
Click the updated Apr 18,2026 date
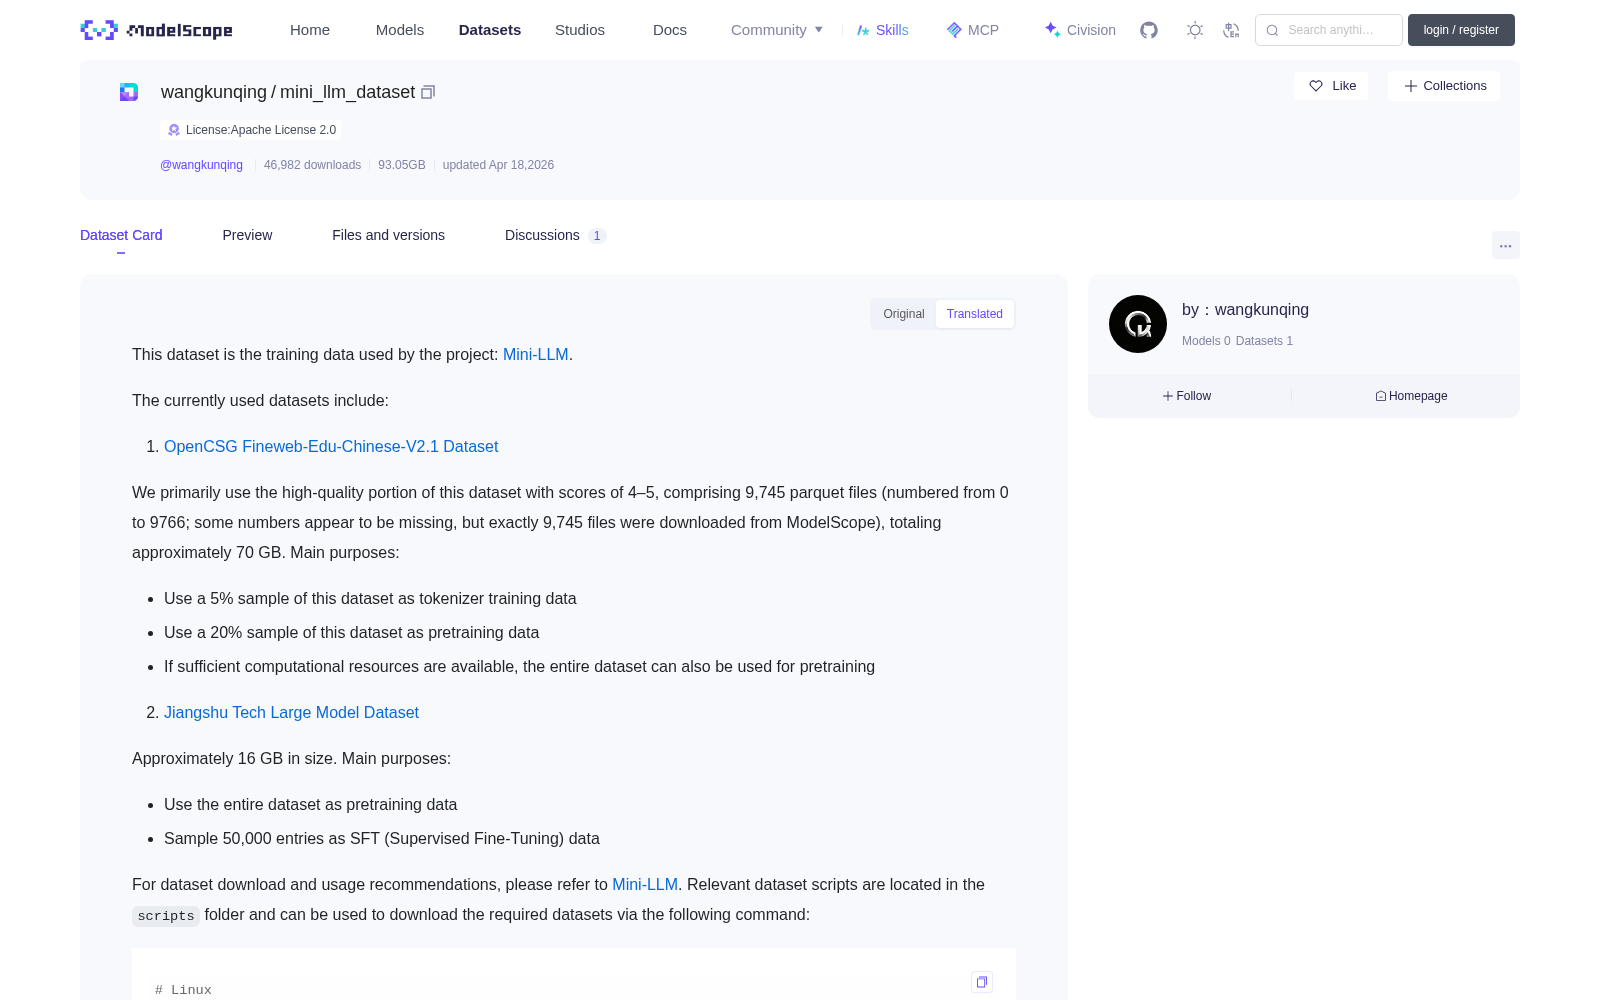click(x=498, y=165)
